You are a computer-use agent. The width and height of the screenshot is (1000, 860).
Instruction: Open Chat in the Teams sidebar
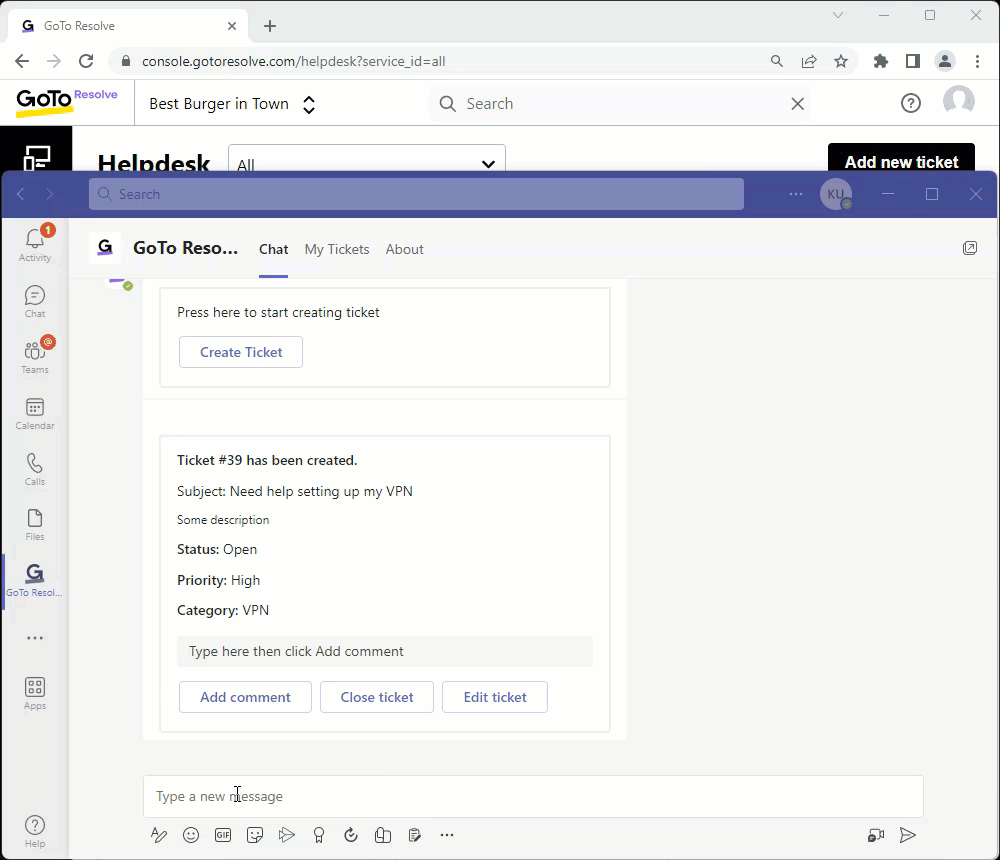pyautogui.click(x=35, y=301)
